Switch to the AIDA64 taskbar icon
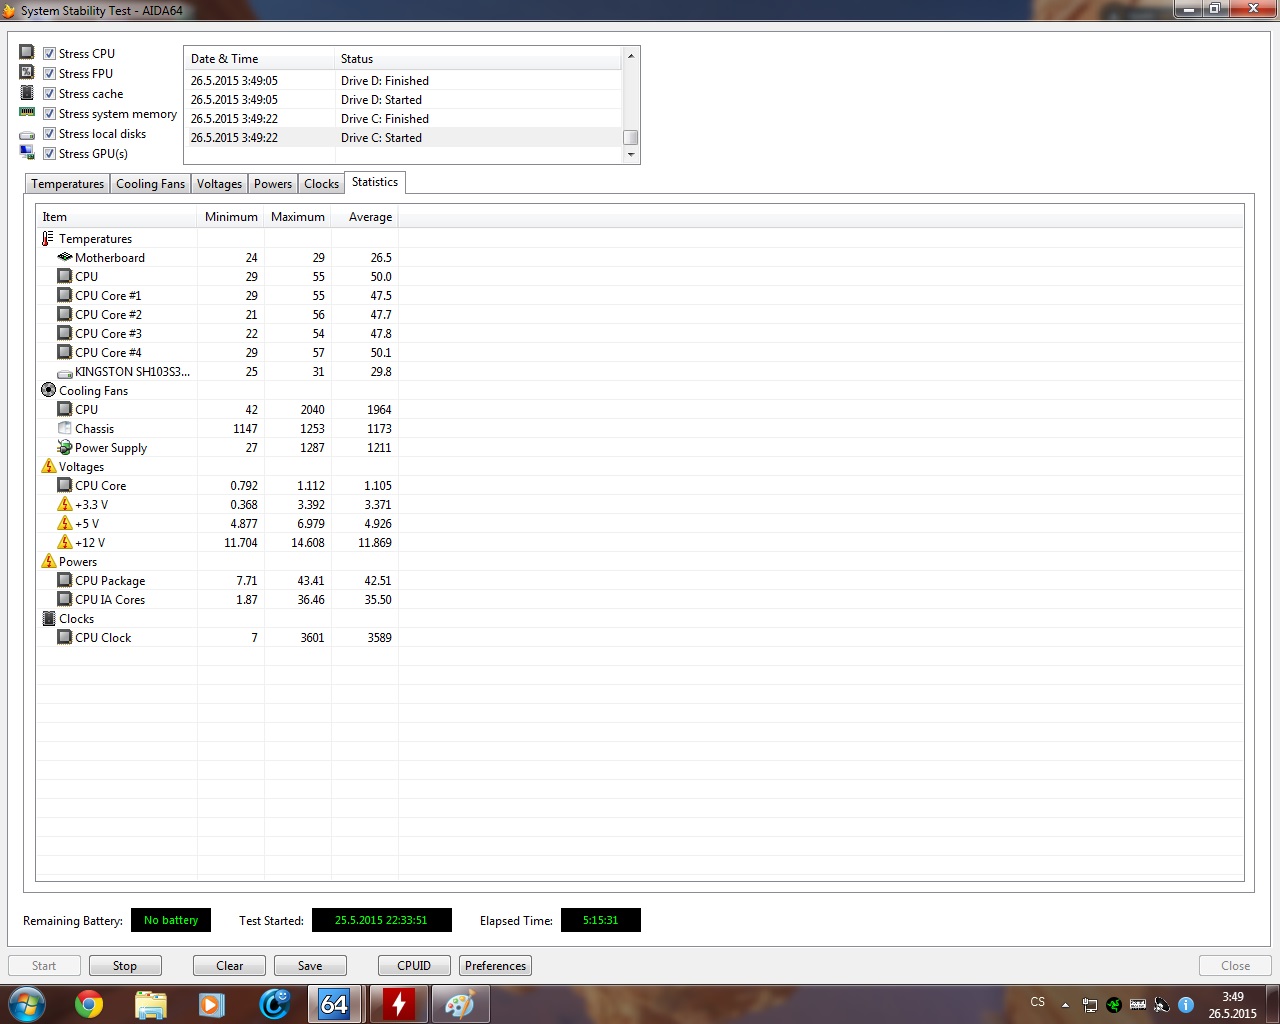The image size is (1280, 1024). pos(334,1003)
